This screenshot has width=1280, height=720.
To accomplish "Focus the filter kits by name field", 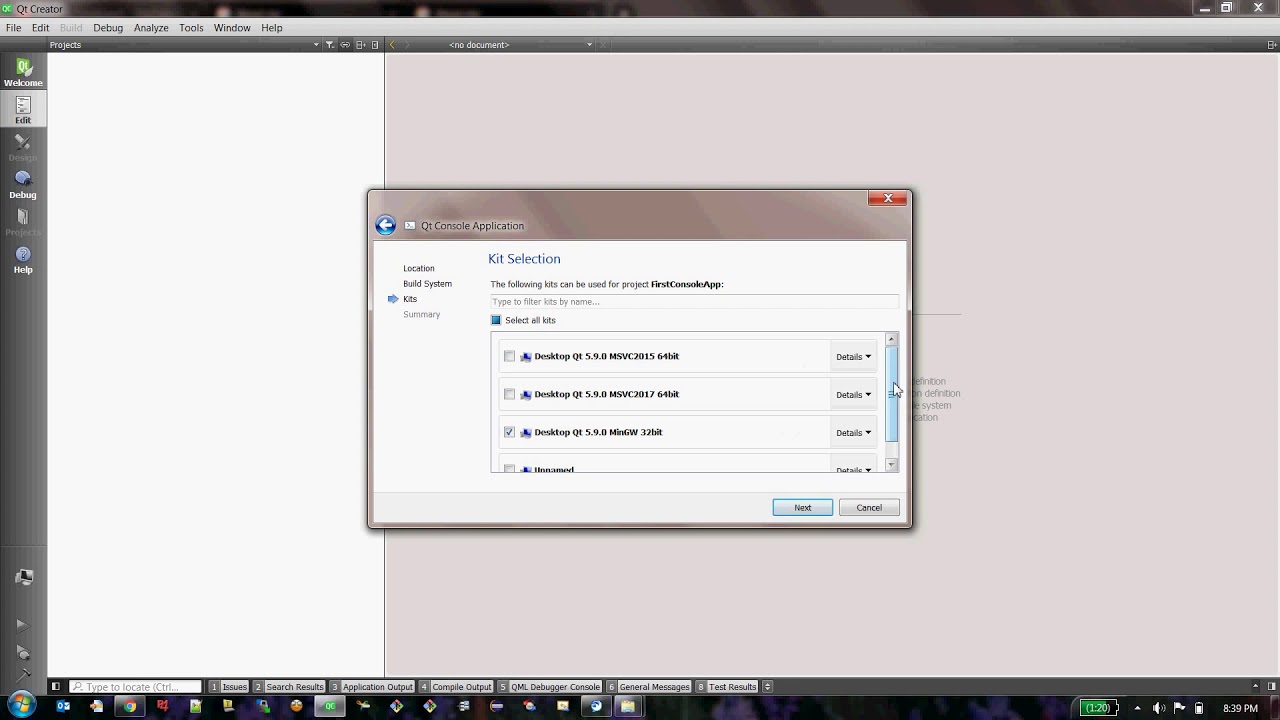I will click(694, 301).
